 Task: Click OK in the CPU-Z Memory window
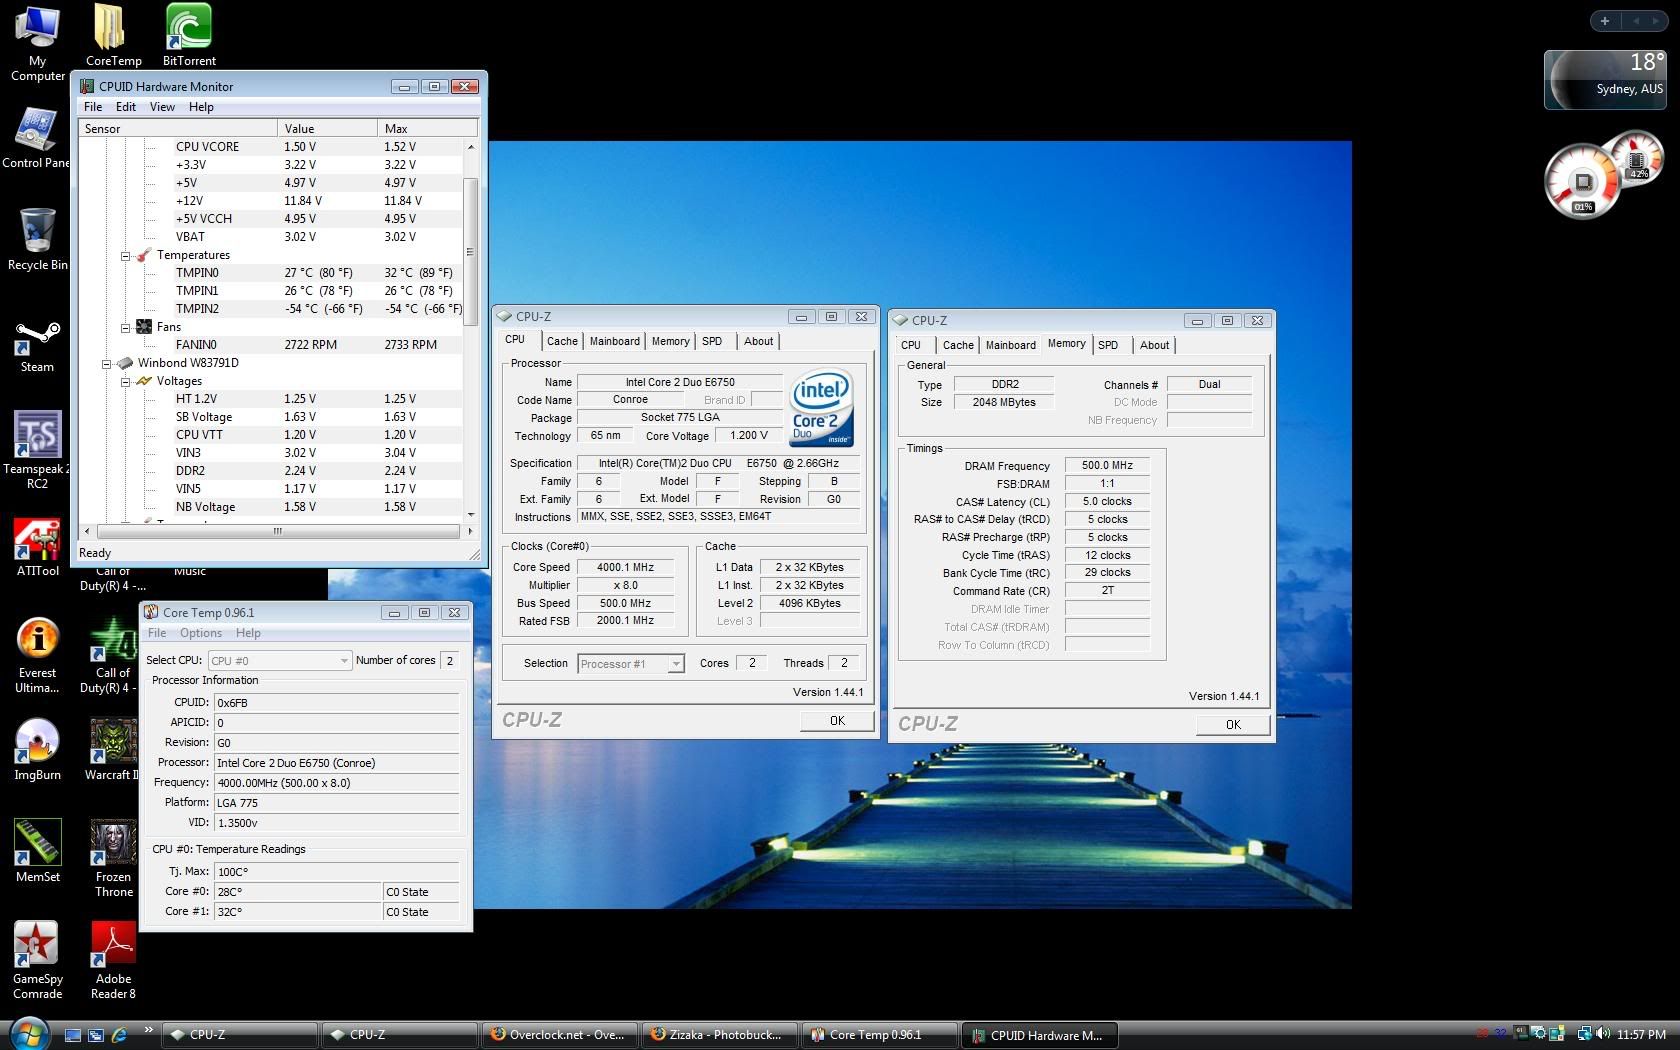[x=1233, y=724]
